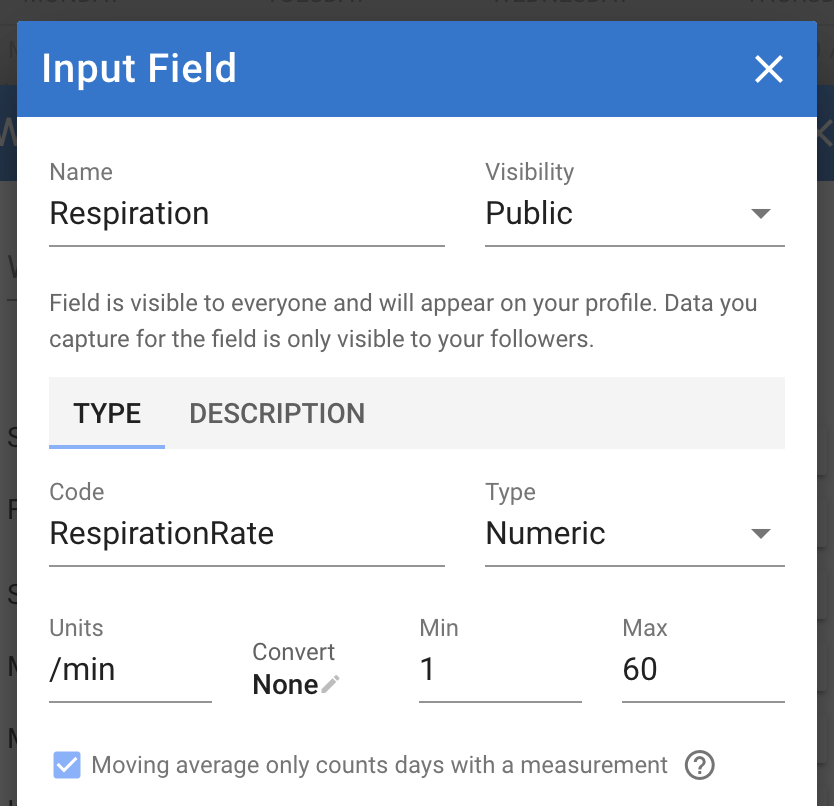Click the Convert None value text

pyautogui.click(x=285, y=684)
